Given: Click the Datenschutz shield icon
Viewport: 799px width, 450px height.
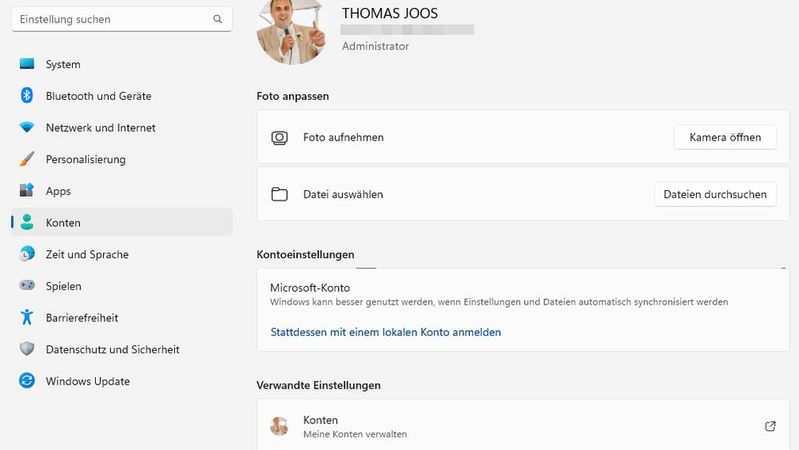Looking at the screenshot, I should (x=27, y=349).
